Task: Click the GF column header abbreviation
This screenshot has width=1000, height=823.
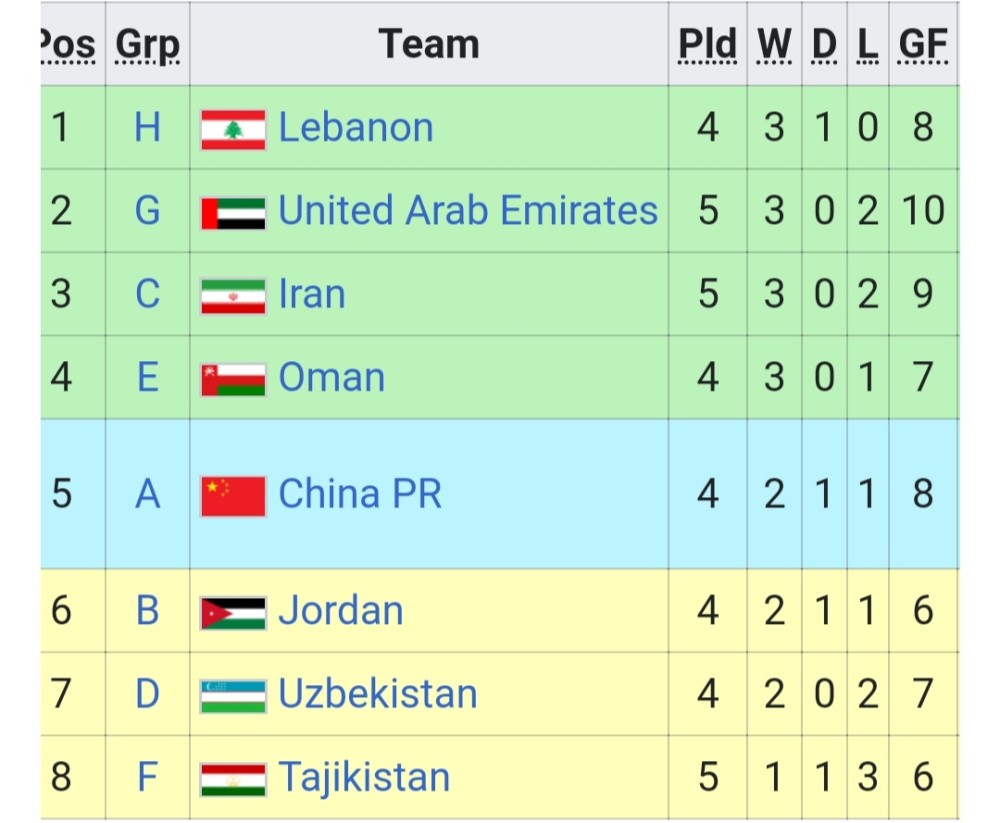Action: (x=922, y=44)
